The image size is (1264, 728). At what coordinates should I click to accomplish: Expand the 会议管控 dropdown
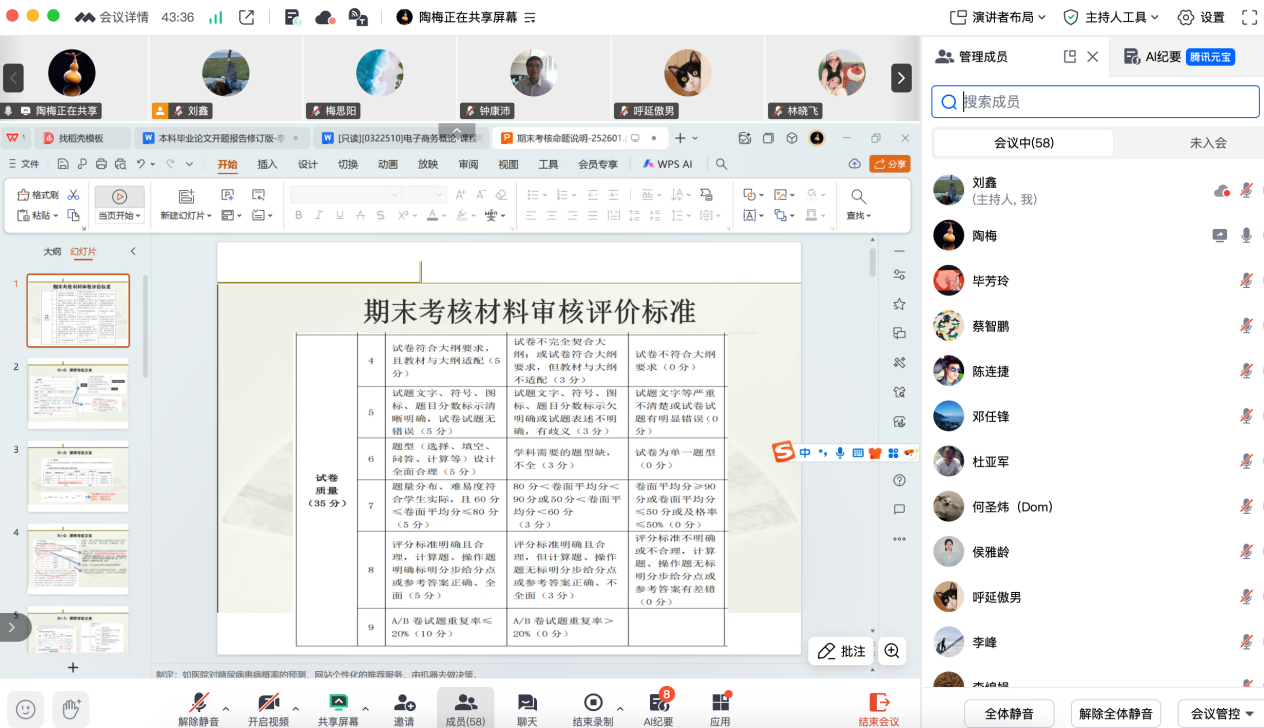1222,713
